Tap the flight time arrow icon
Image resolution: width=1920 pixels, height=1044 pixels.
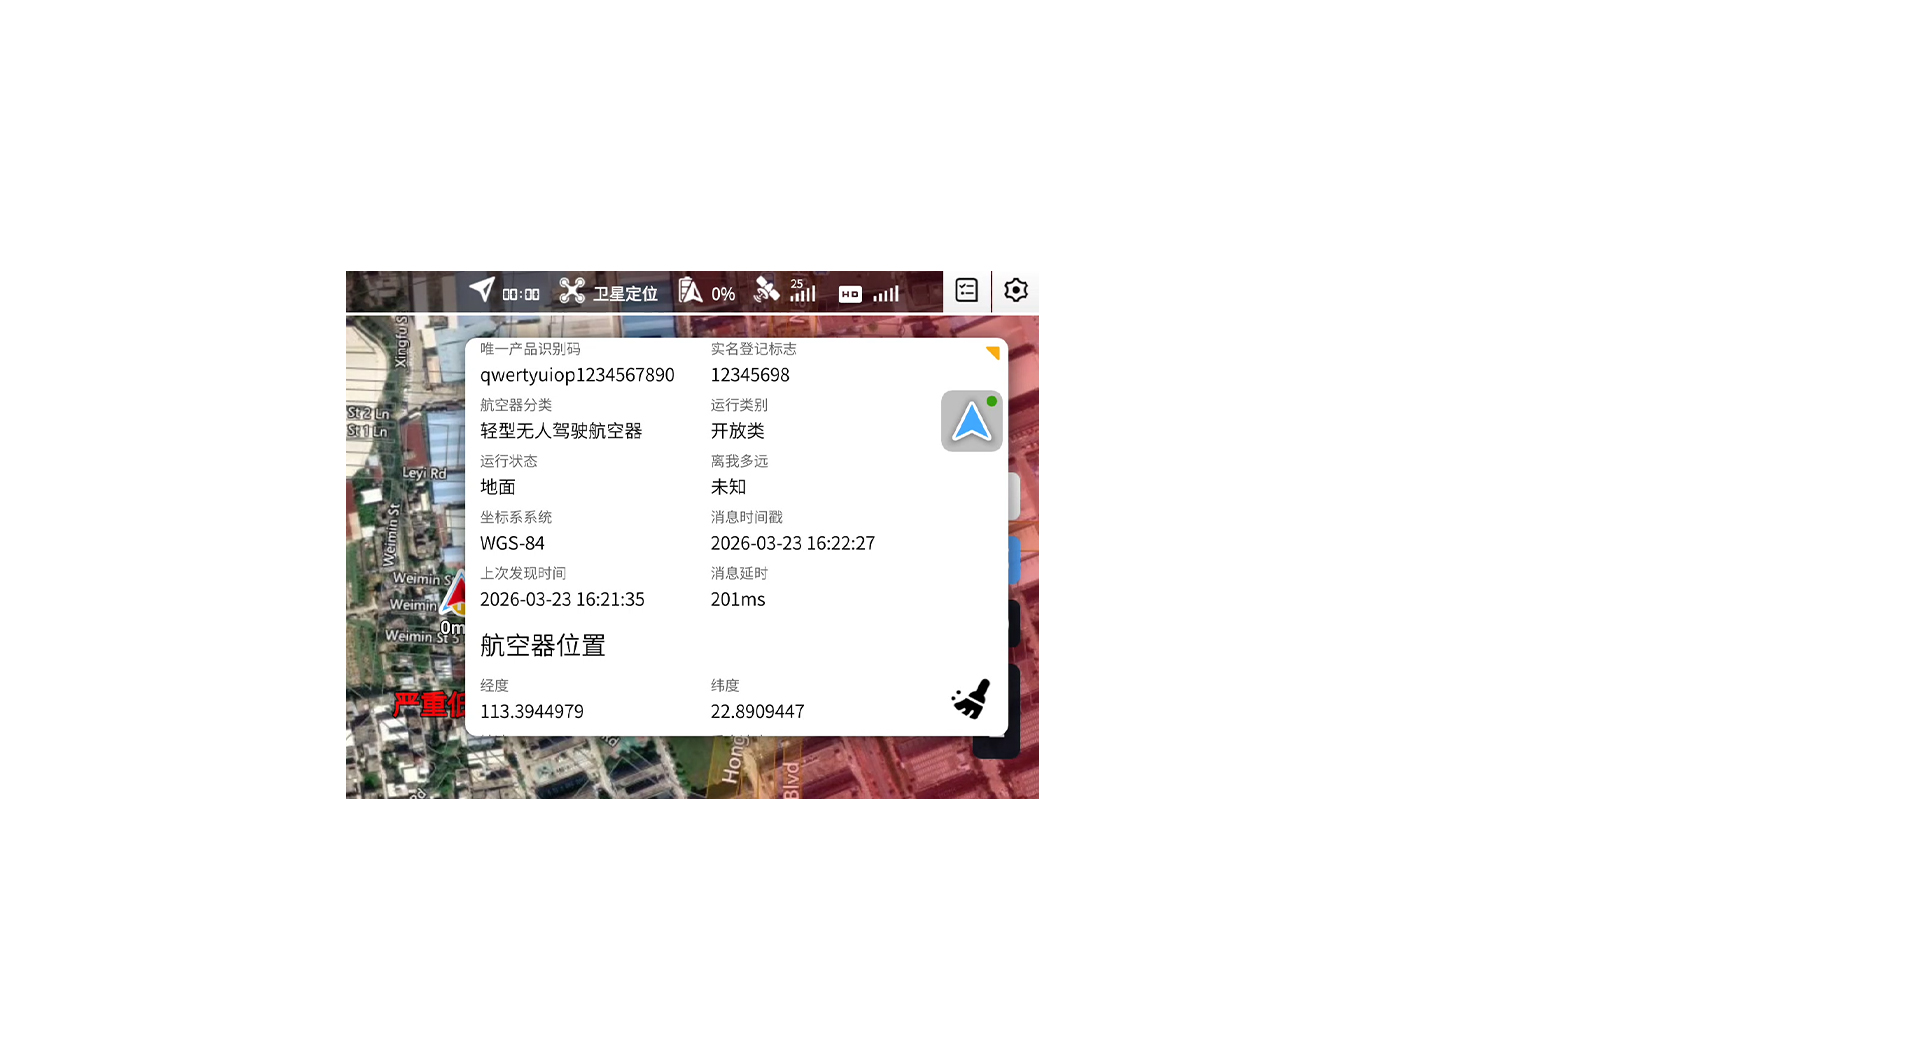tap(482, 290)
